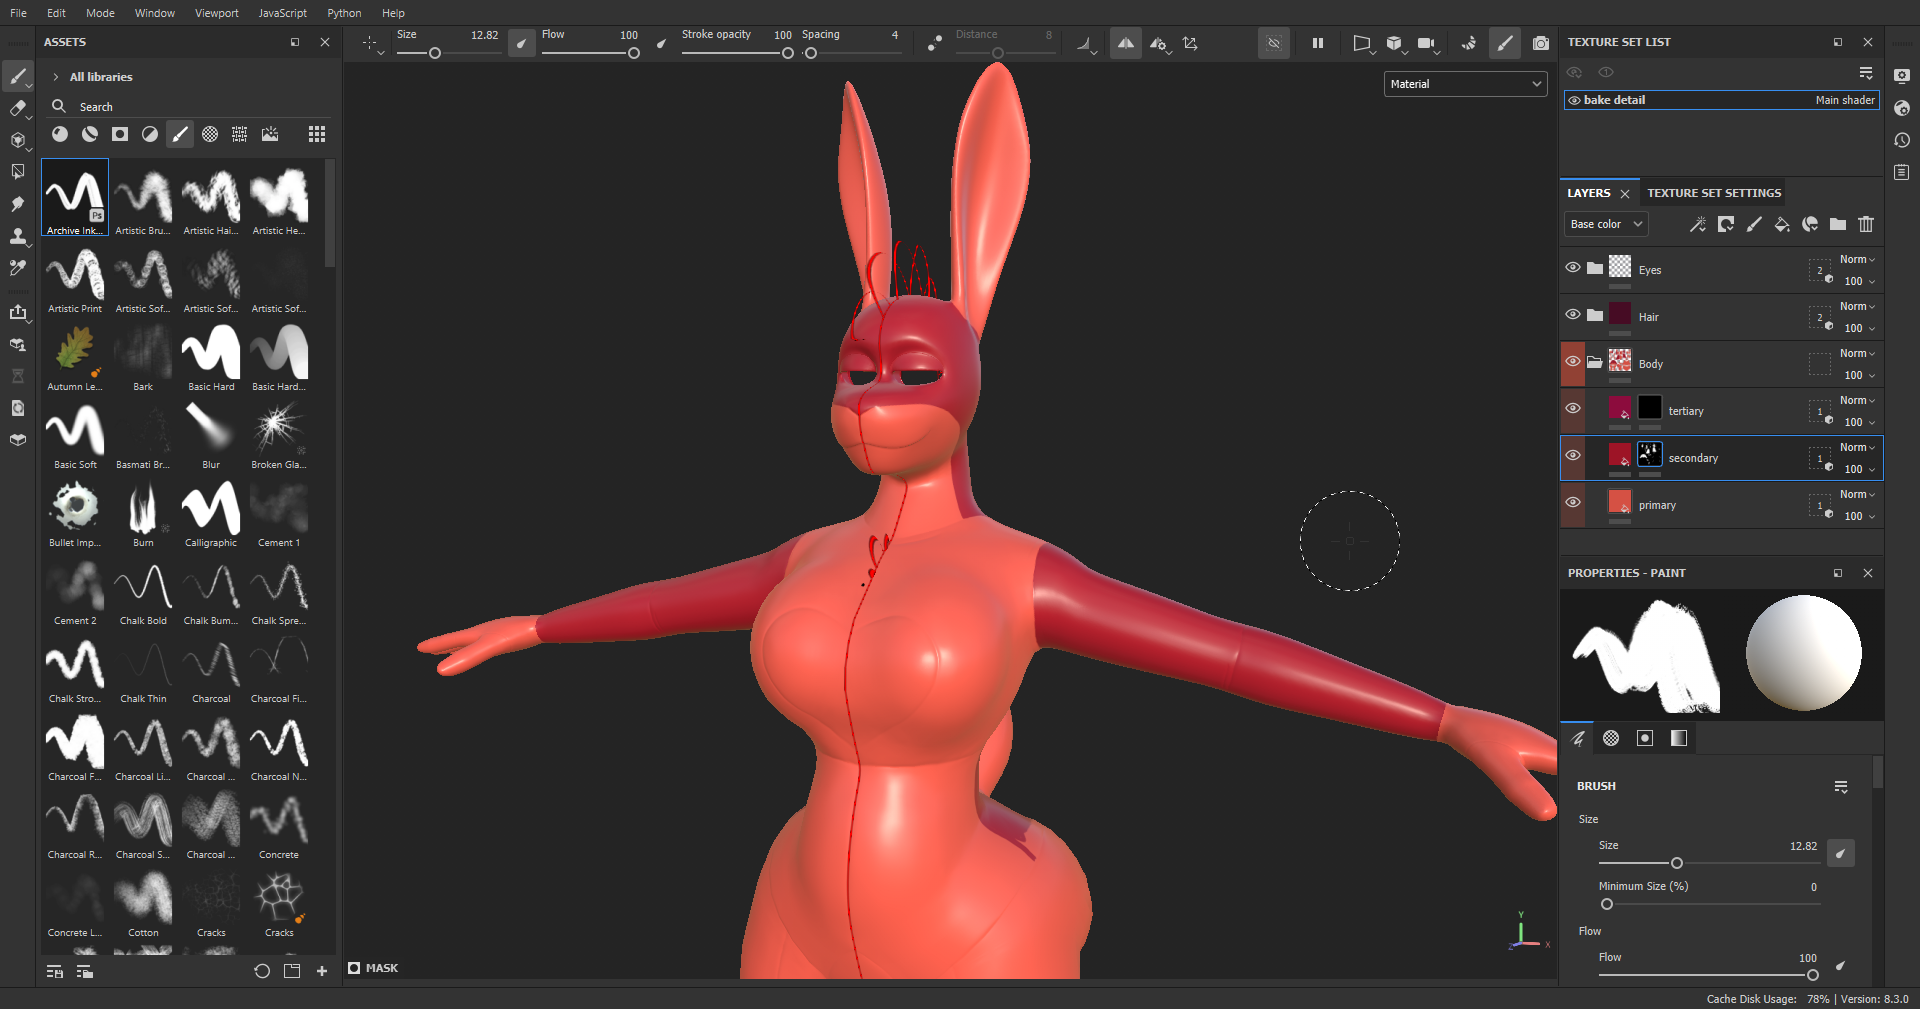The width and height of the screenshot is (1920, 1009).
Task: Switch to Texture Set Settings tab
Action: (x=1714, y=193)
